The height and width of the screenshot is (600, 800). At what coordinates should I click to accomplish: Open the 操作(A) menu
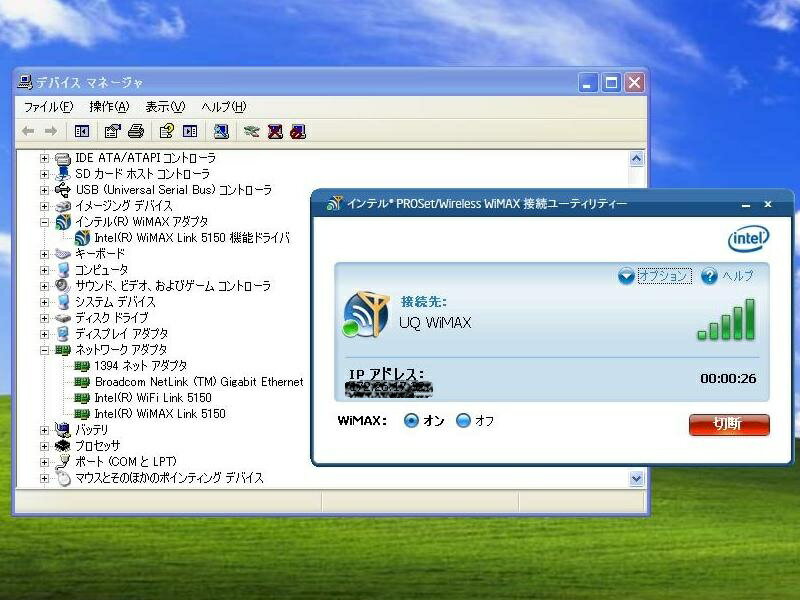109,107
